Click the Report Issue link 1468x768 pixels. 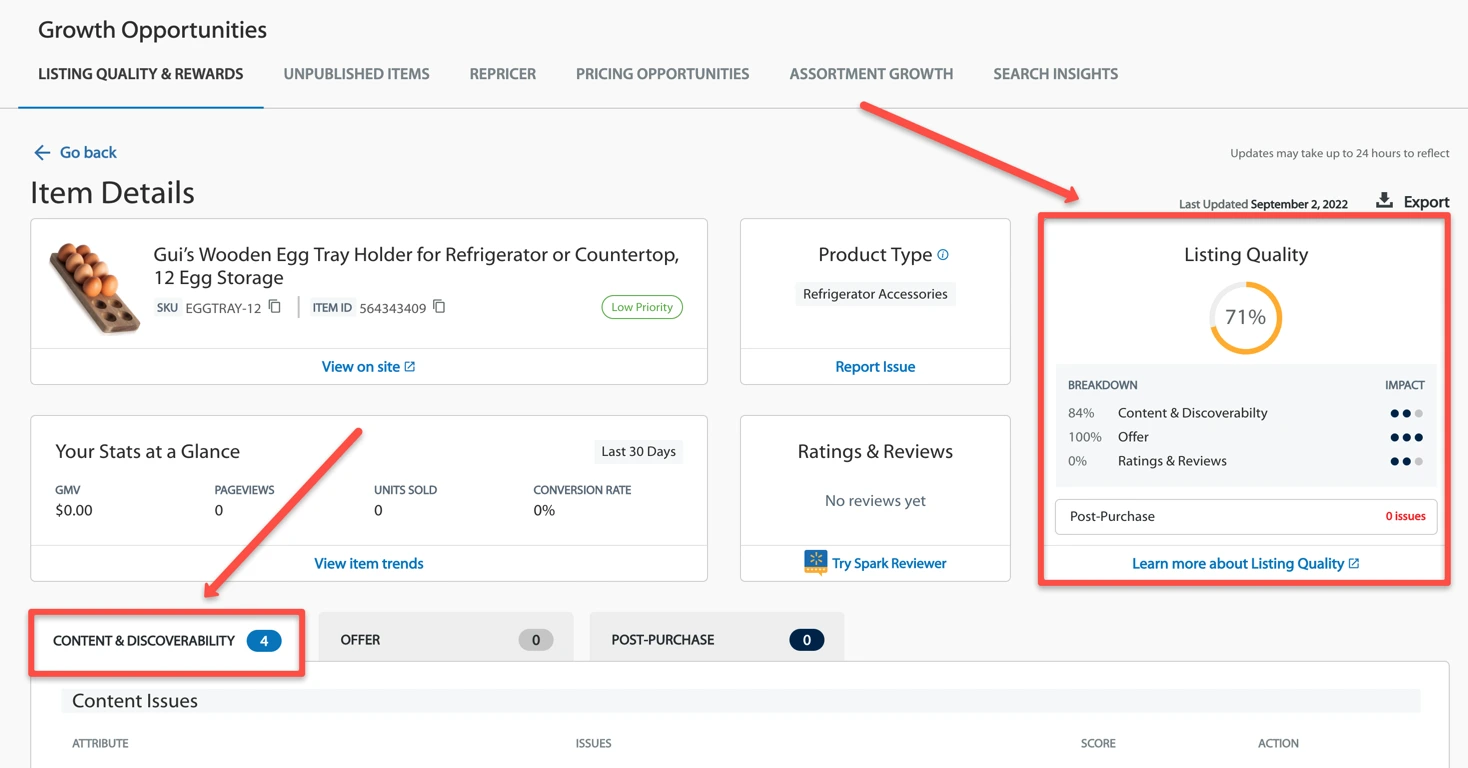tap(874, 366)
